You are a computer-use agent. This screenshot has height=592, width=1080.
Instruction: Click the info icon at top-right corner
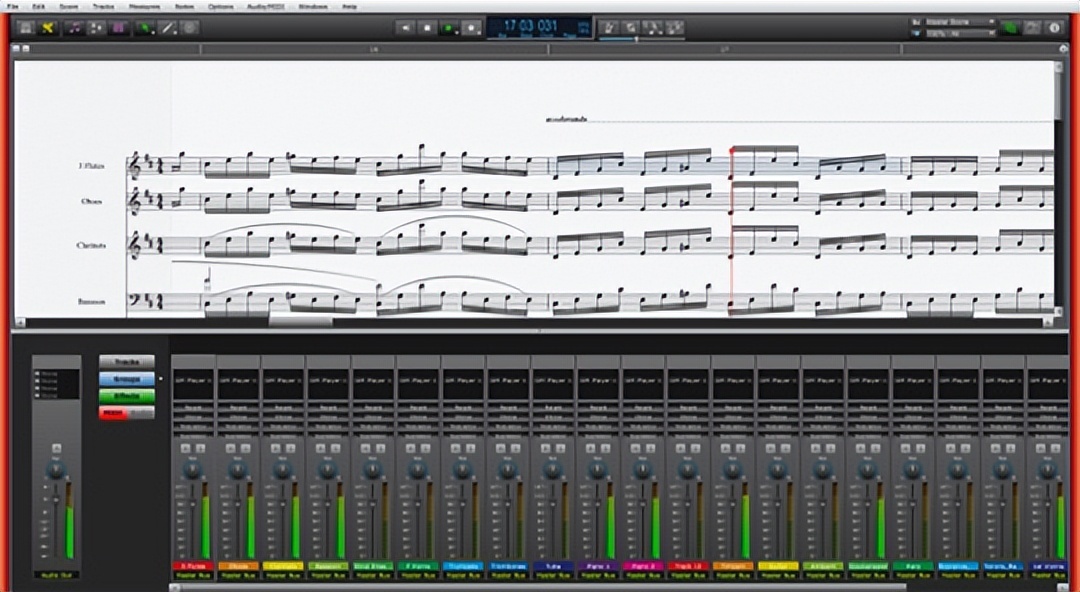point(1054,28)
